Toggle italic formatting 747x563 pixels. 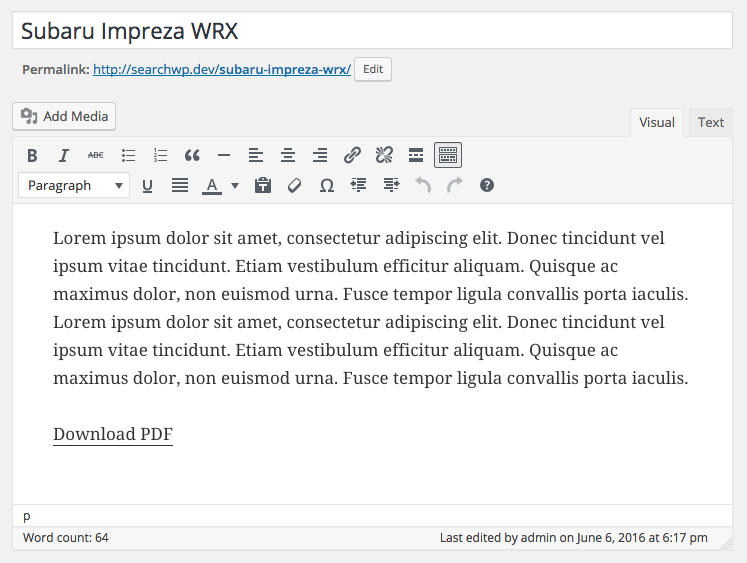click(x=63, y=155)
